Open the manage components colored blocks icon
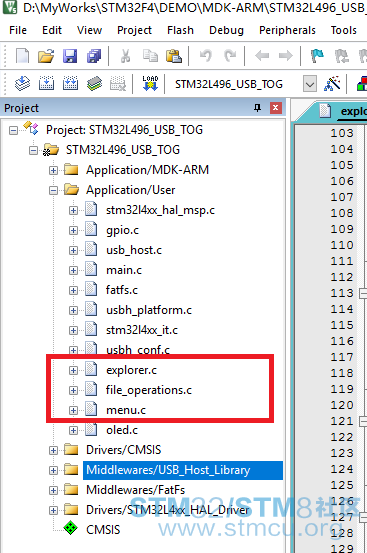 tap(362, 84)
